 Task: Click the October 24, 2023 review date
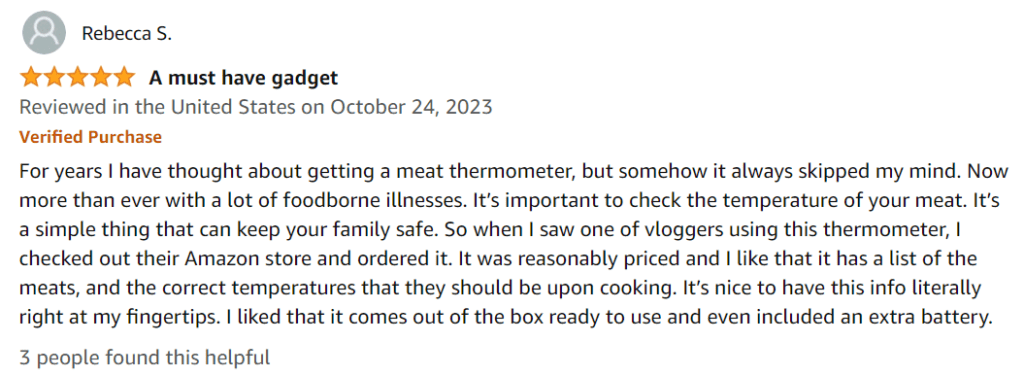411,107
